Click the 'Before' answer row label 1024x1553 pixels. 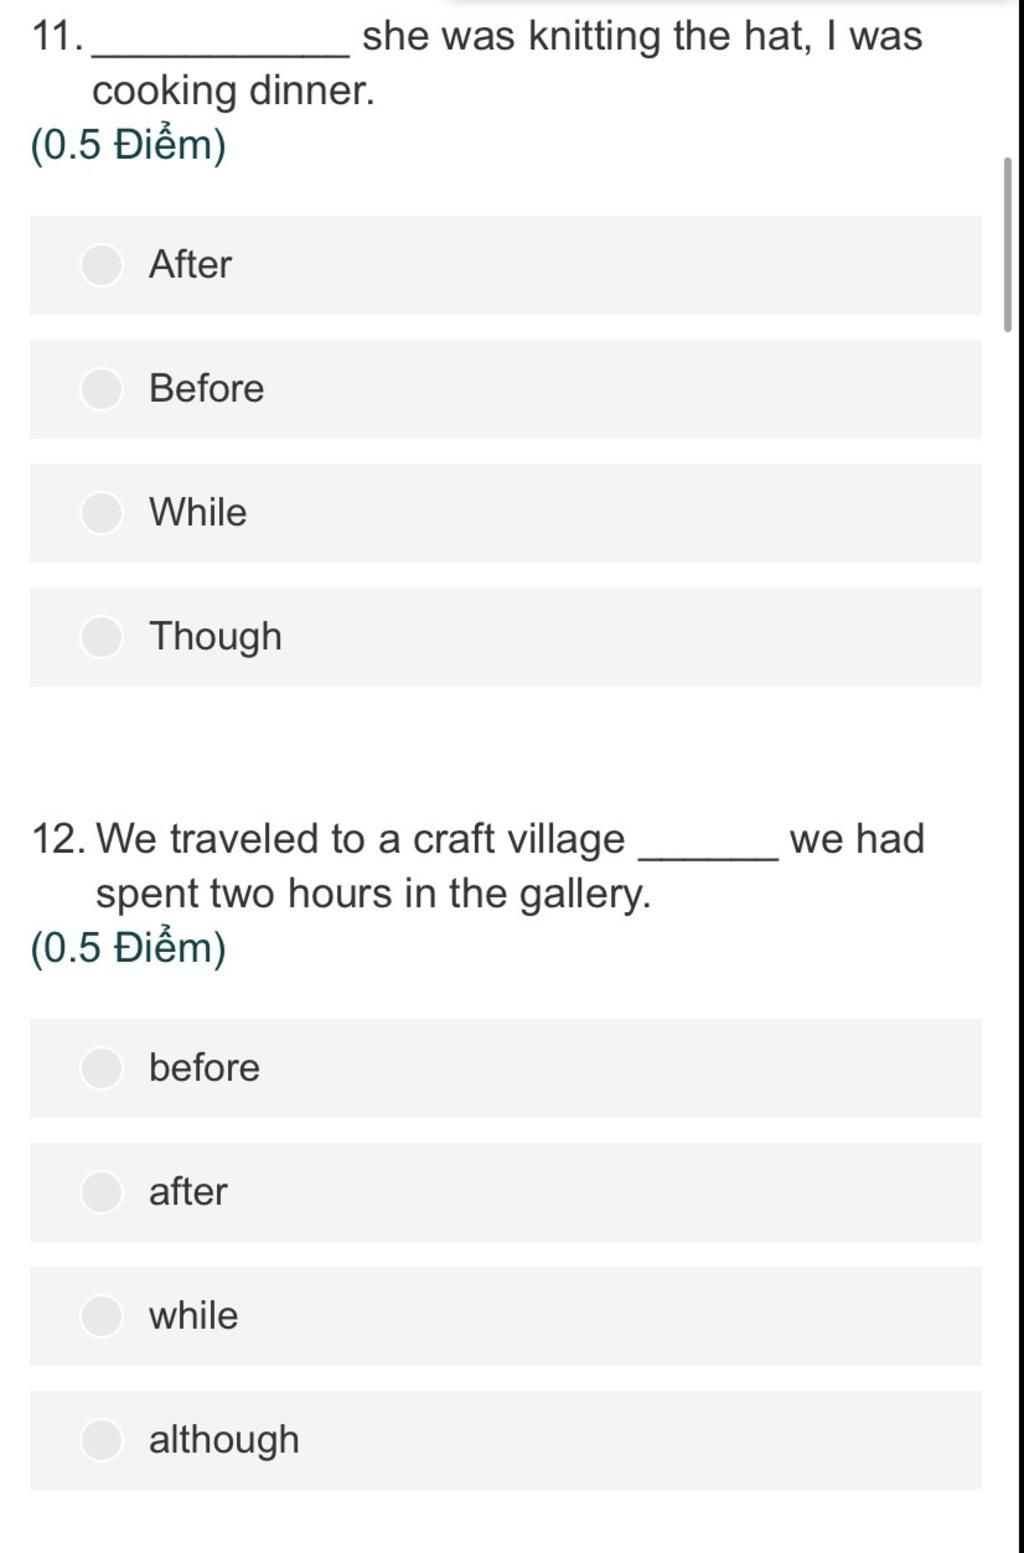207,389
